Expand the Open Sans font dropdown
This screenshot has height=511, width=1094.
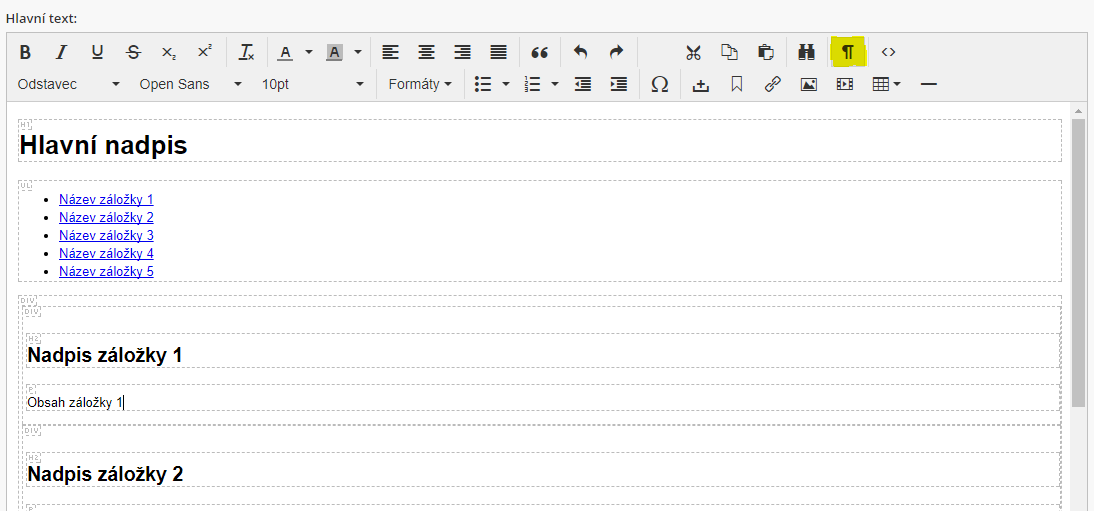tap(190, 85)
